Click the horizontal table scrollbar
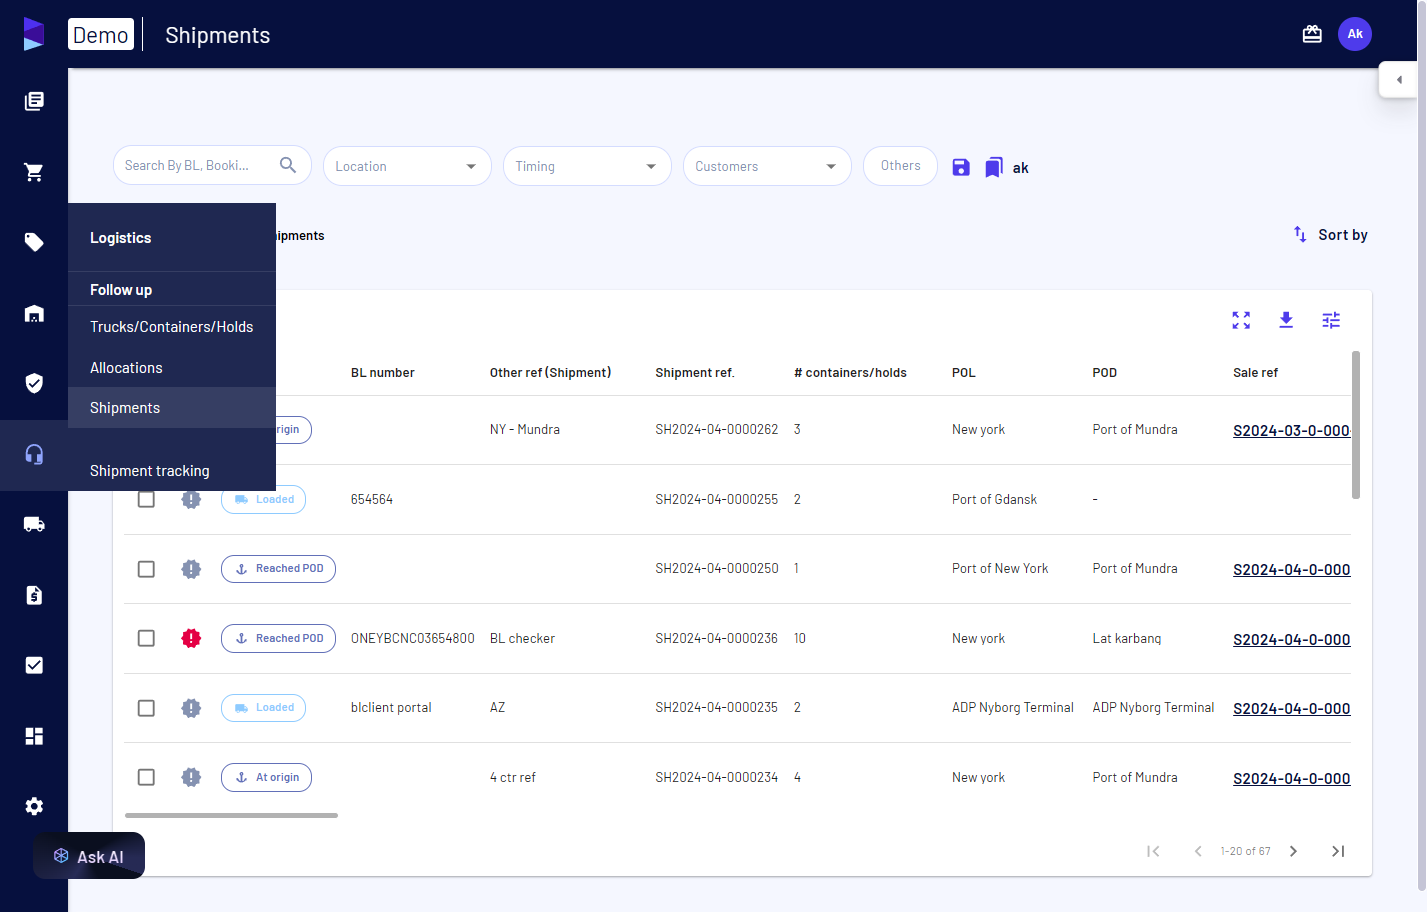 [x=231, y=815]
